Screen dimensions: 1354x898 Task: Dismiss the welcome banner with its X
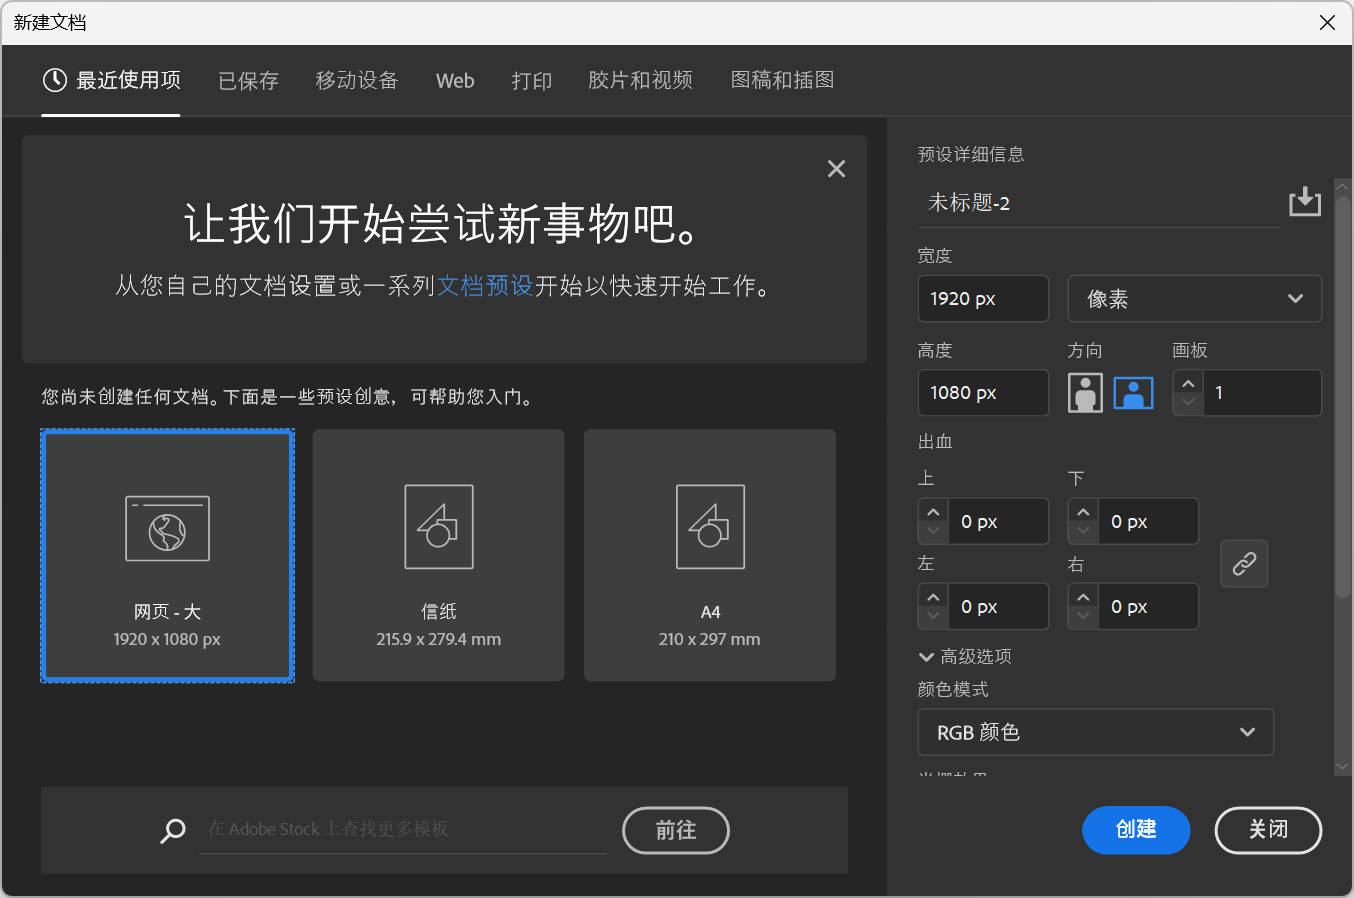(836, 169)
